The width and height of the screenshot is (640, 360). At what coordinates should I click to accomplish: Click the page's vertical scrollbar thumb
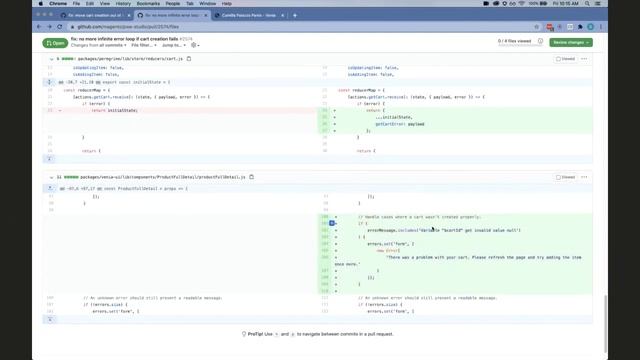pyautogui.click(x=605, y=324)
